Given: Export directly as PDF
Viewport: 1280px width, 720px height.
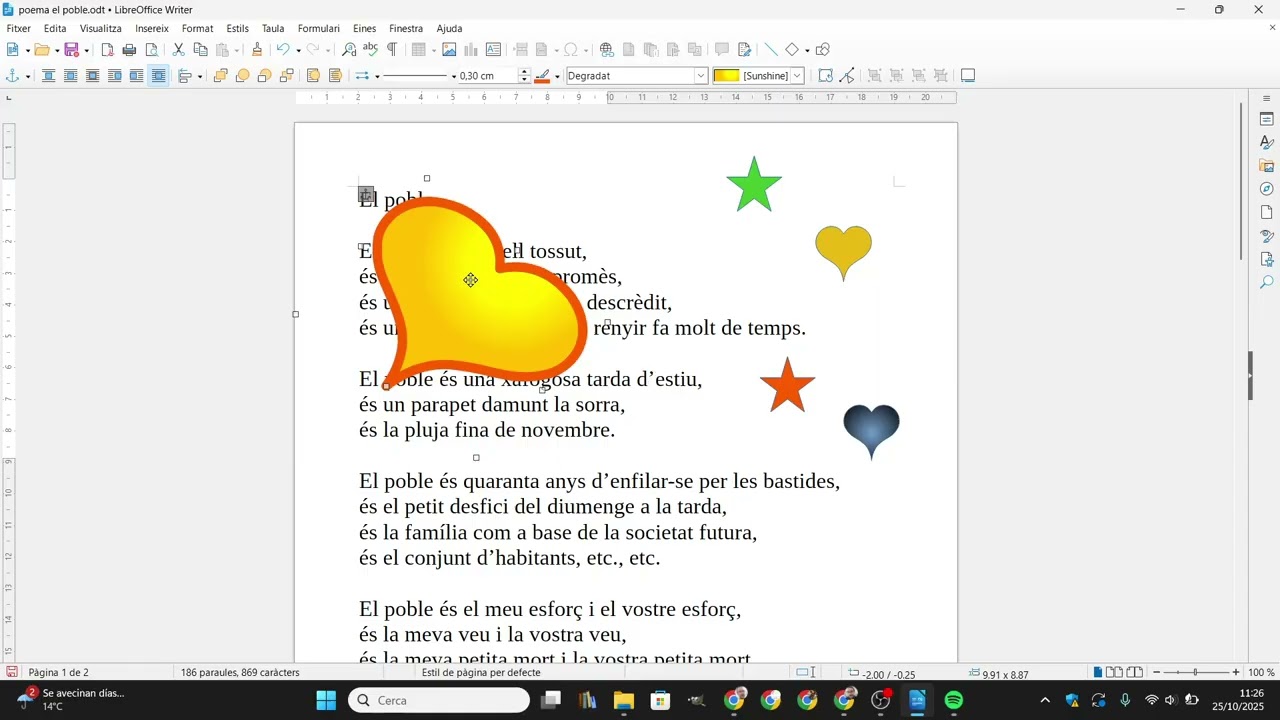Looking at the screenshot, I should click(108, 50).
